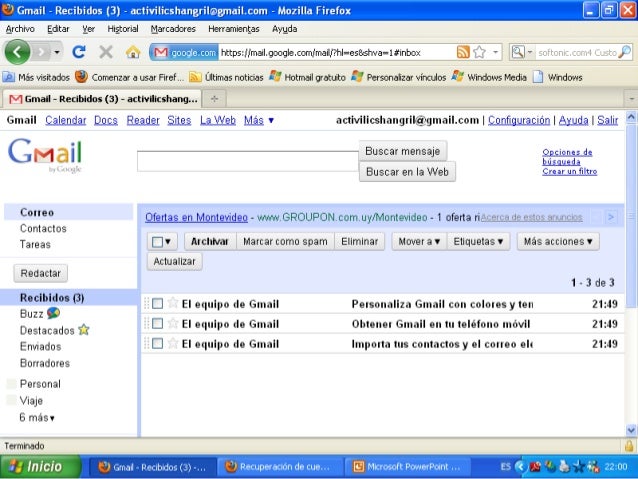
Task: Check the Obtener Gmail message checkbox
Action: (157, 324)
